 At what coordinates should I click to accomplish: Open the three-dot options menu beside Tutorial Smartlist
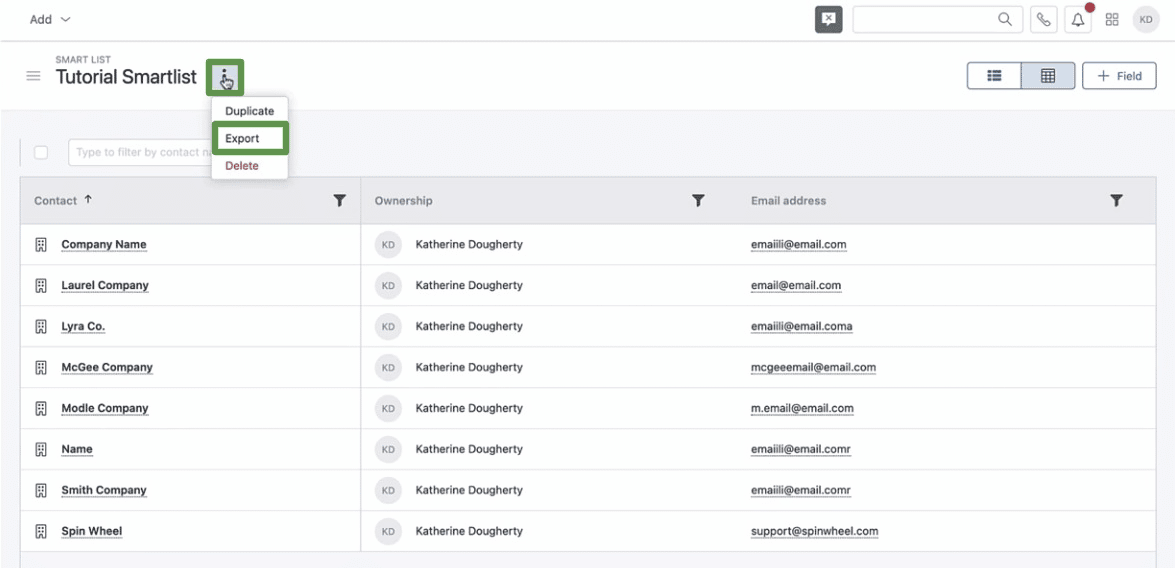(225, 76)
